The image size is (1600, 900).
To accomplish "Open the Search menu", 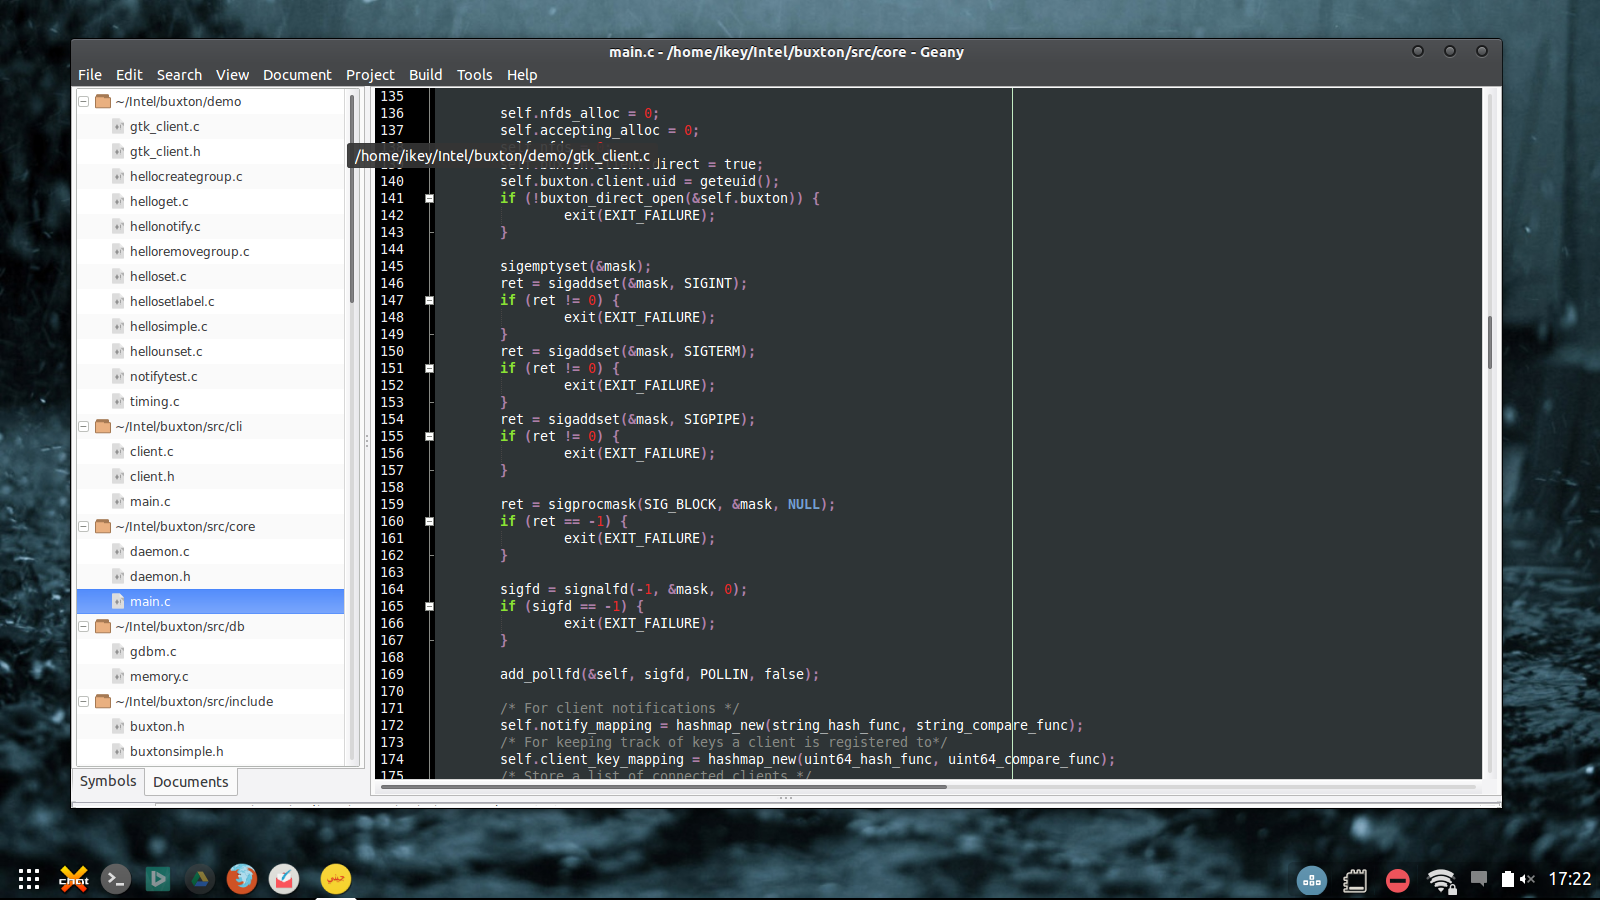I will pyautogui.click(x=179, y=75).
